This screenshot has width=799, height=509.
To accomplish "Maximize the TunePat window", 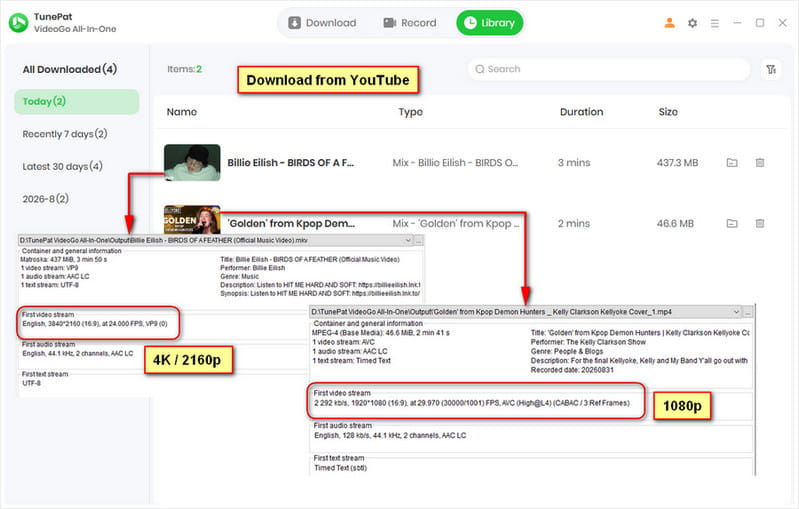I will pos(760,23).
